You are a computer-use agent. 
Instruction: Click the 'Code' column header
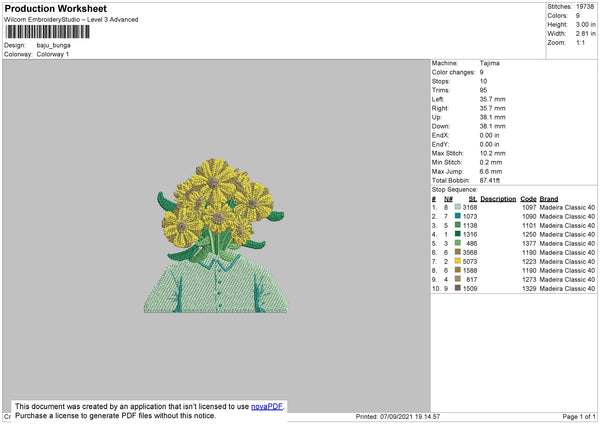[528, 199]
